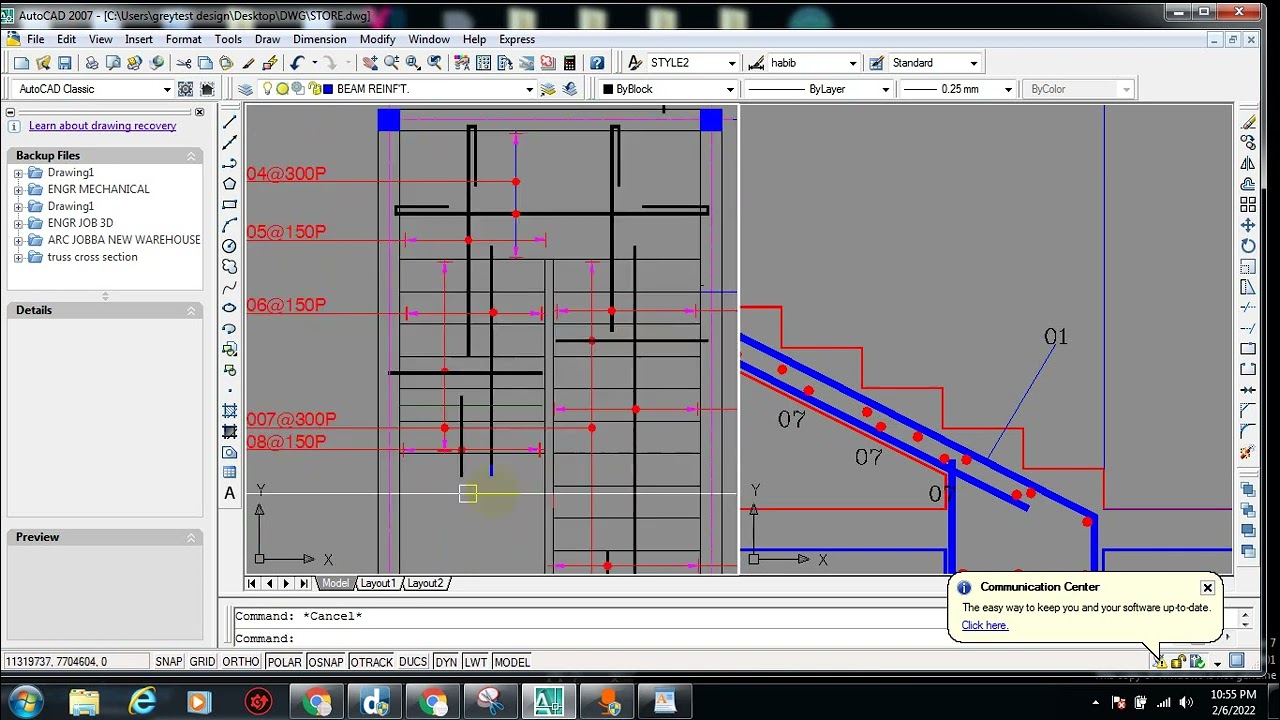Open Learn about drawing recovery link
Viewport: 1280px width, 720px height.
[x=102, y=126]
